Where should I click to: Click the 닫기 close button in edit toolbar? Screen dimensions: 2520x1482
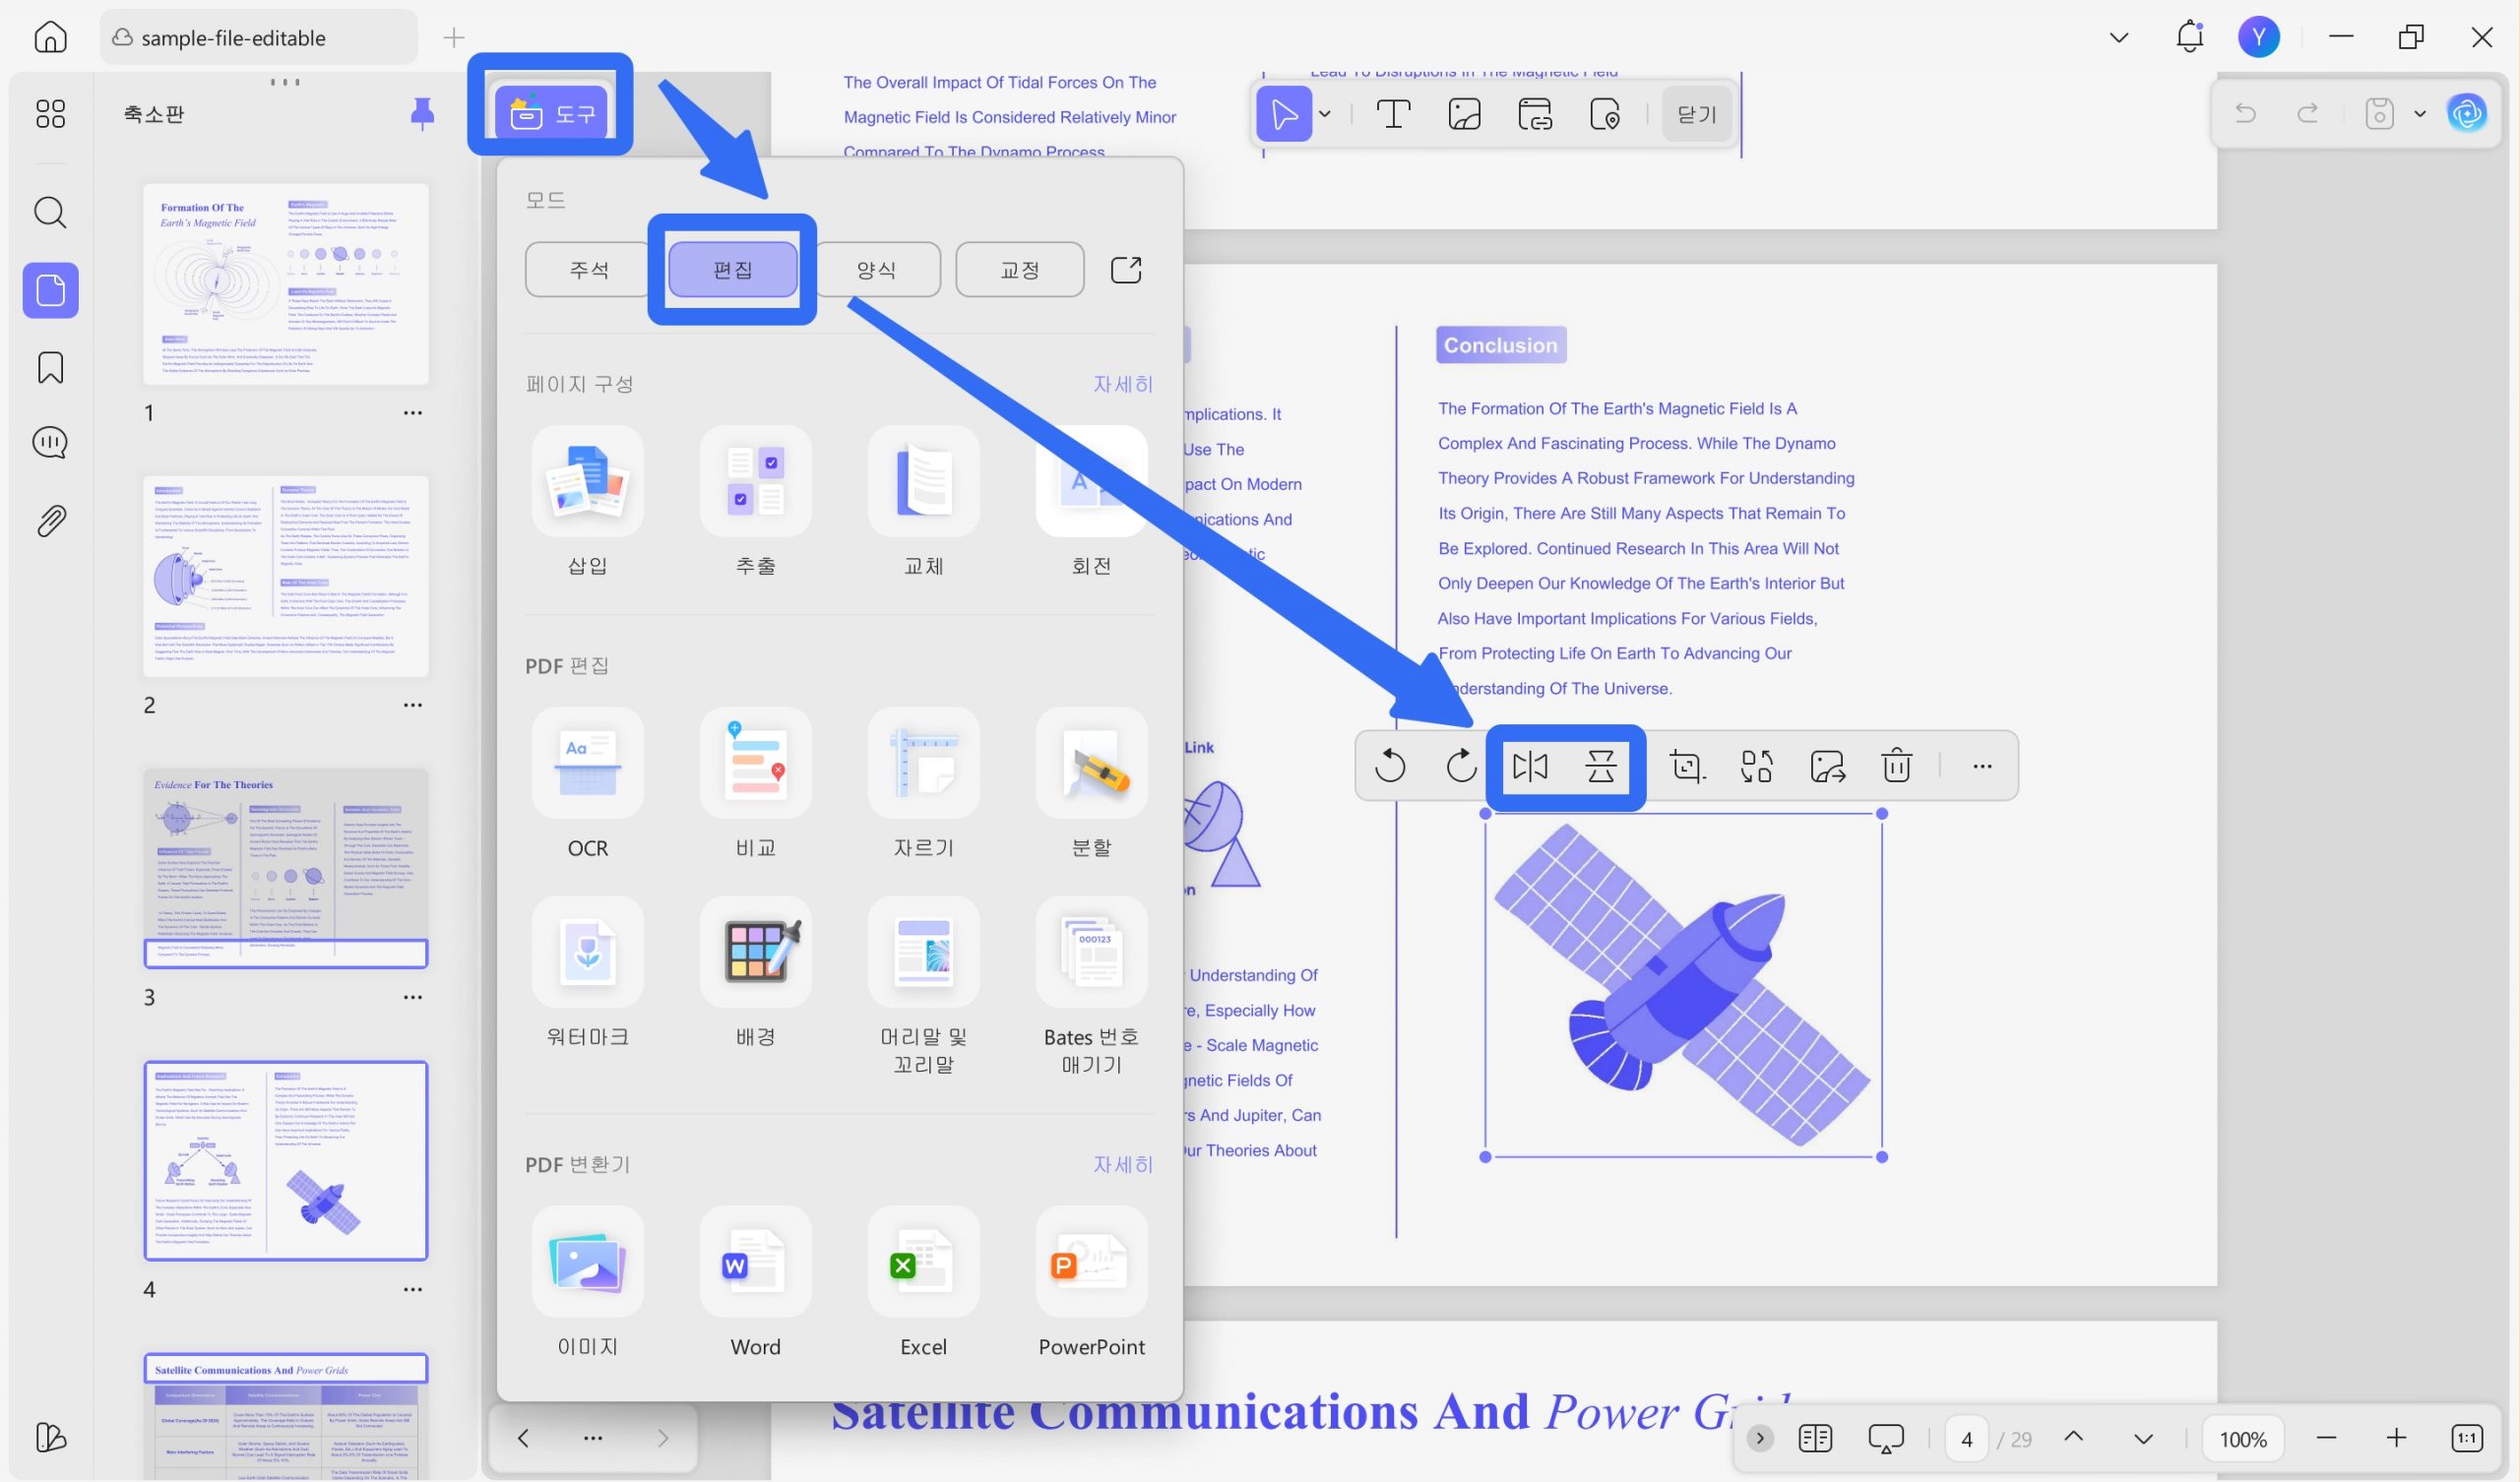pos(1696,114)
